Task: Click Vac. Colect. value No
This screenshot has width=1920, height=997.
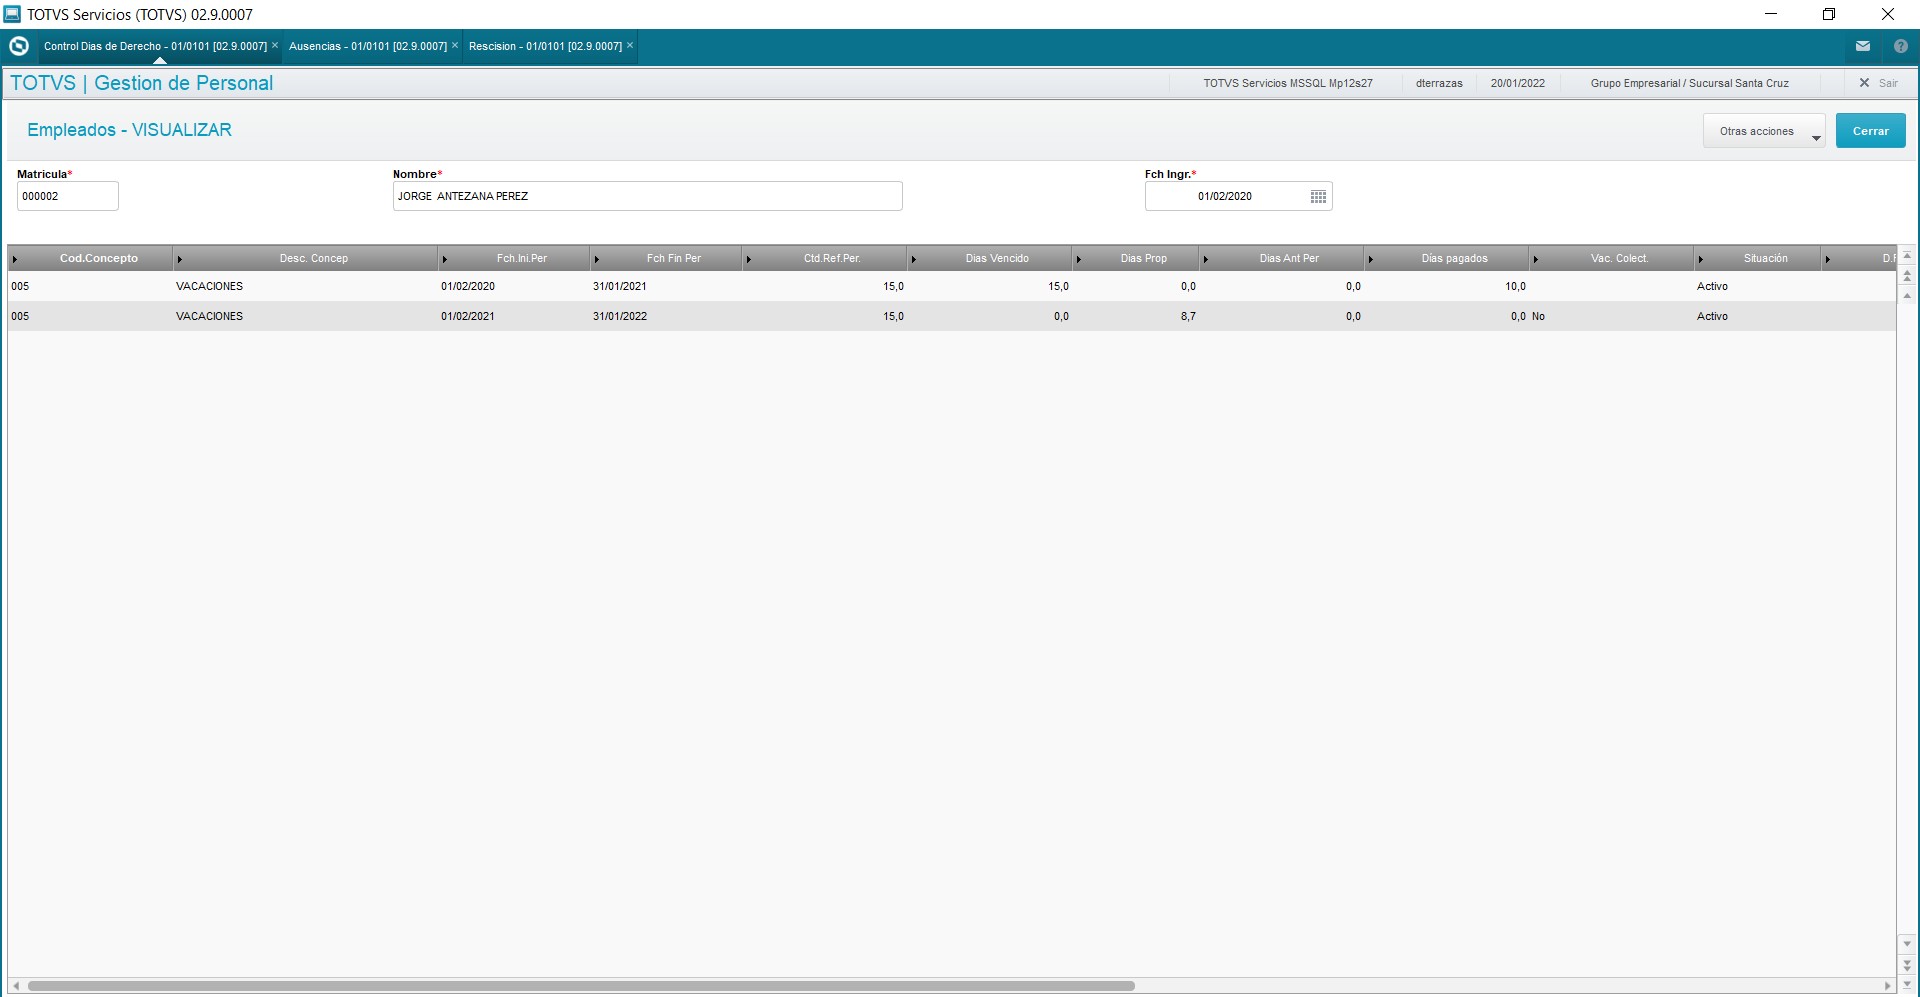Action: pos(1538,317)
